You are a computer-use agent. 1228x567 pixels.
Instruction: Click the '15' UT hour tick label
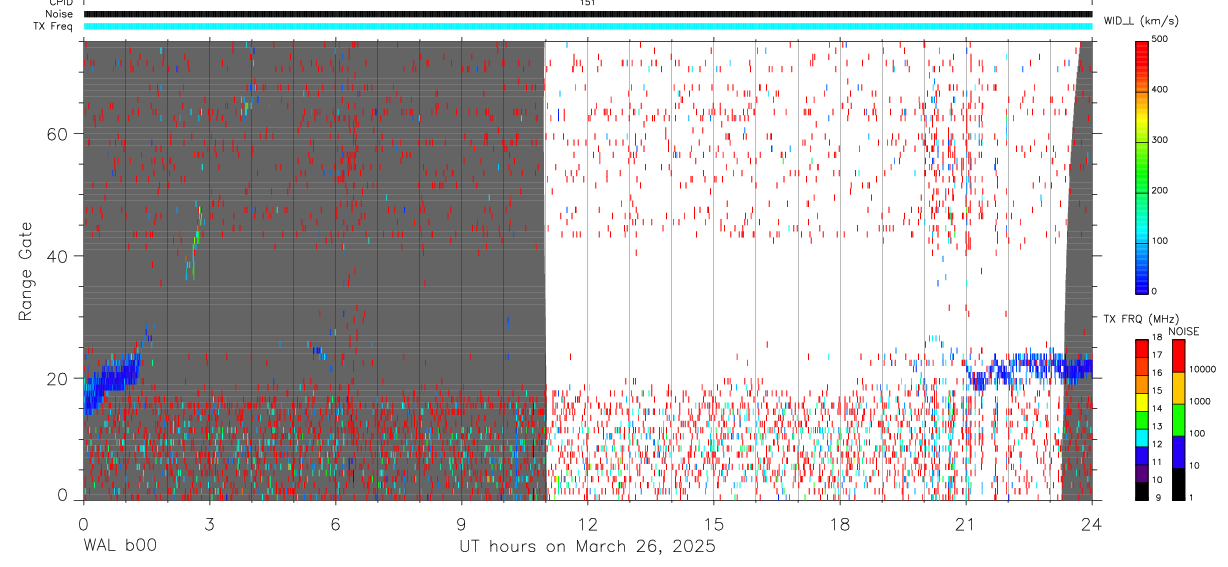tap(714, 524)
